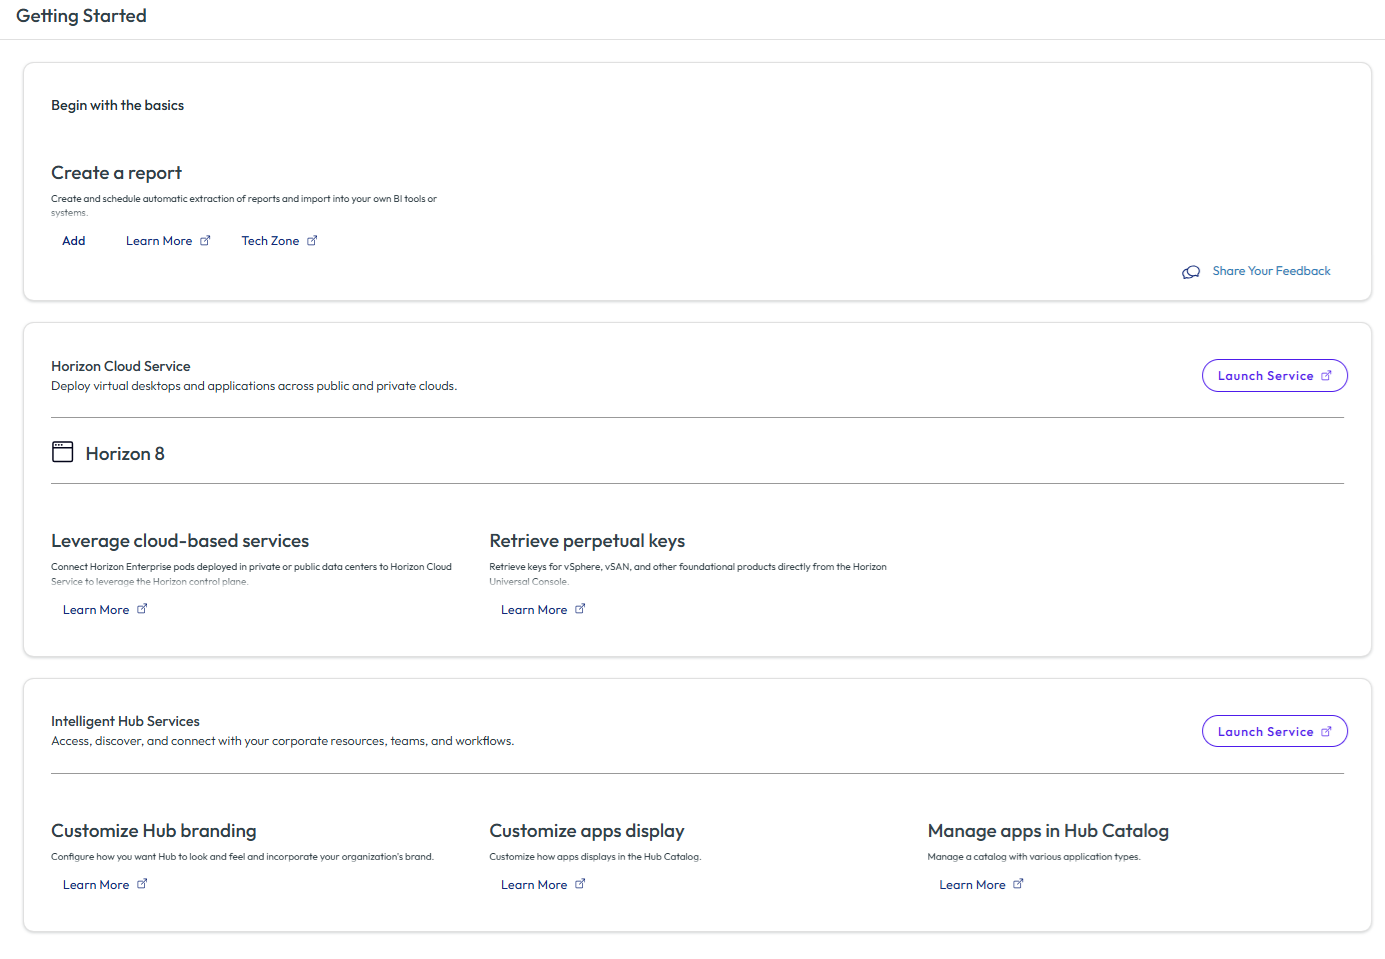Click the Getting Started page title

81,16
